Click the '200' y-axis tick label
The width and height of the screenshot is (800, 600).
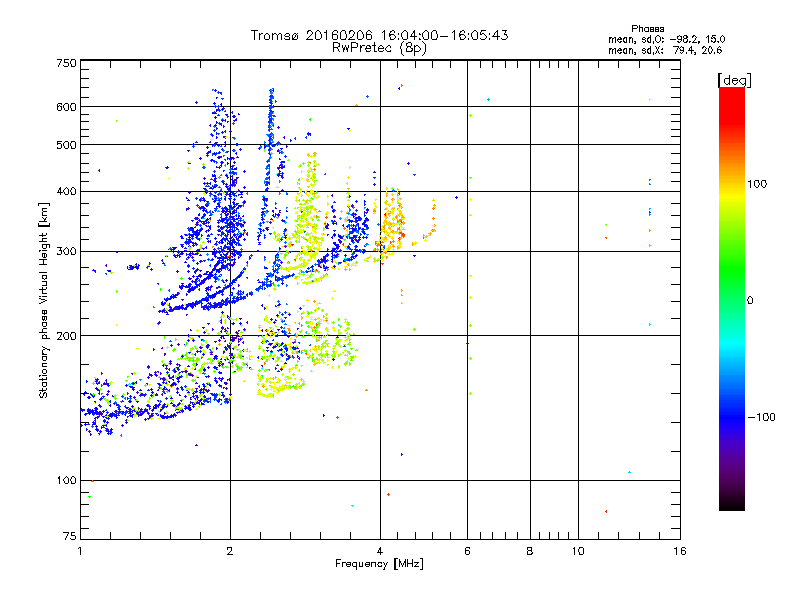tap(66, 336)
